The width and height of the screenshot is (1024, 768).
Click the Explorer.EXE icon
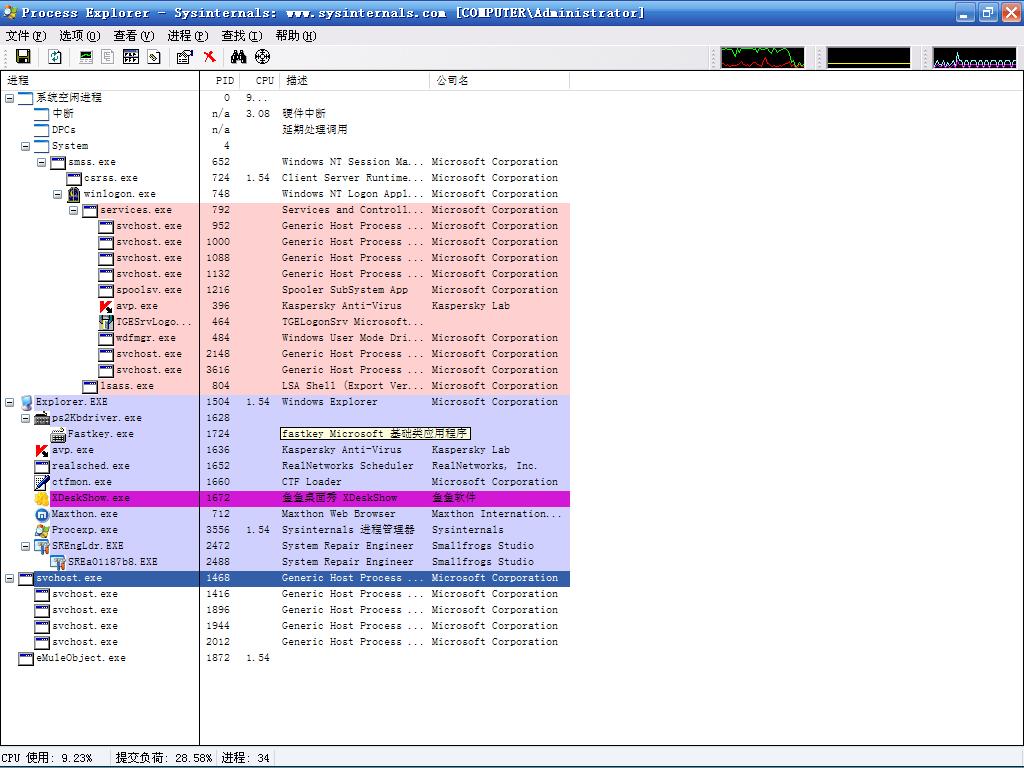pyautogui.click(x=26, y=402)
